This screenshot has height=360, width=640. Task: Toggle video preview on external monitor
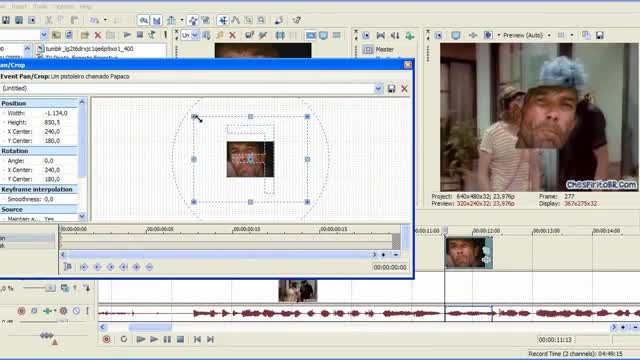tap(456, 36)
